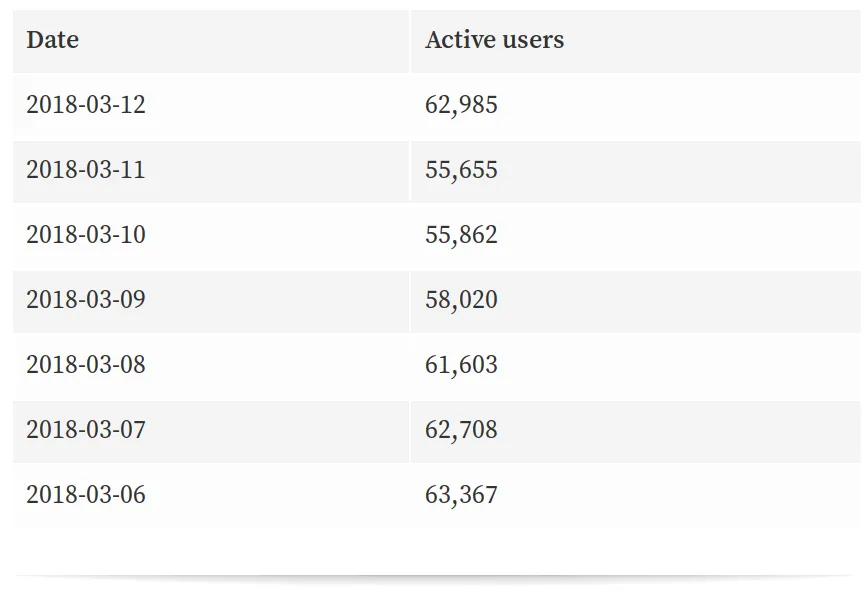Click the shadow divider below the table
The width and height of the screenshot is (864, 598).
(432, 577)
